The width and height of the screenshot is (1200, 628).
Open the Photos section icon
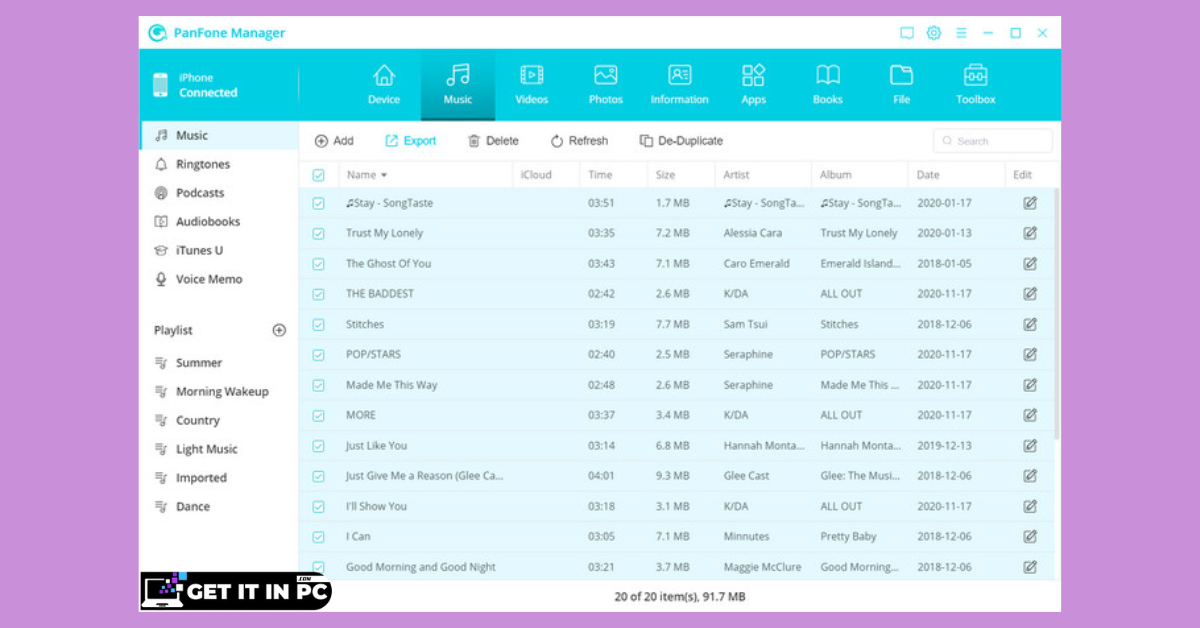[x=606, y=76]
